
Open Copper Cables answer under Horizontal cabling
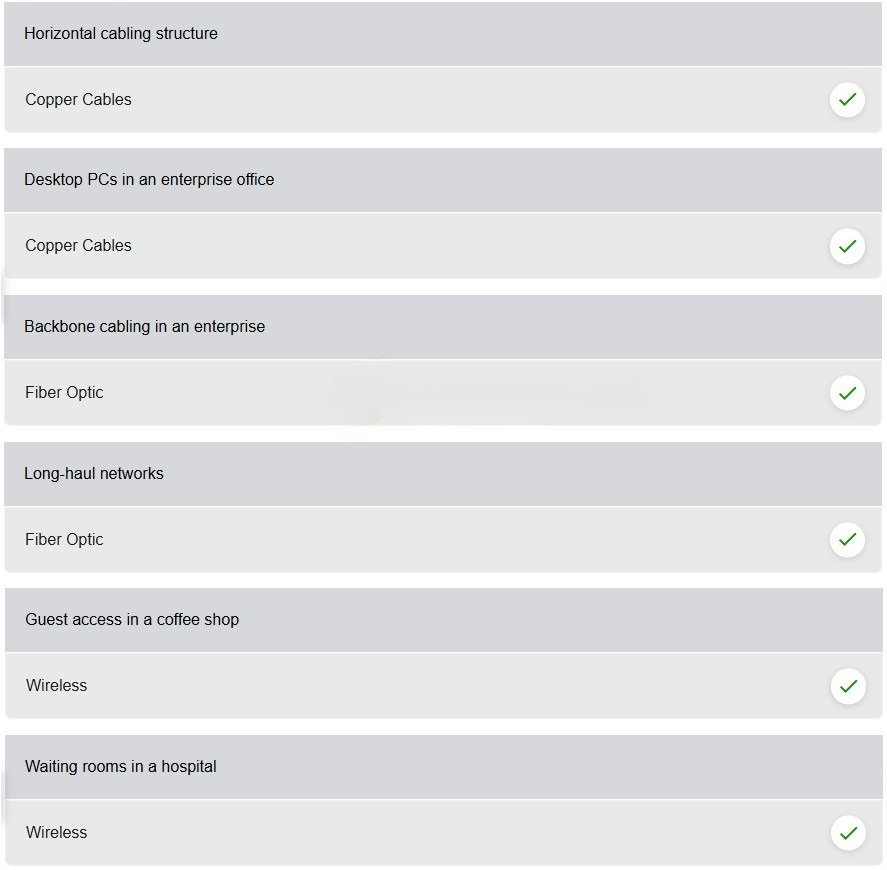coord(443,100)
